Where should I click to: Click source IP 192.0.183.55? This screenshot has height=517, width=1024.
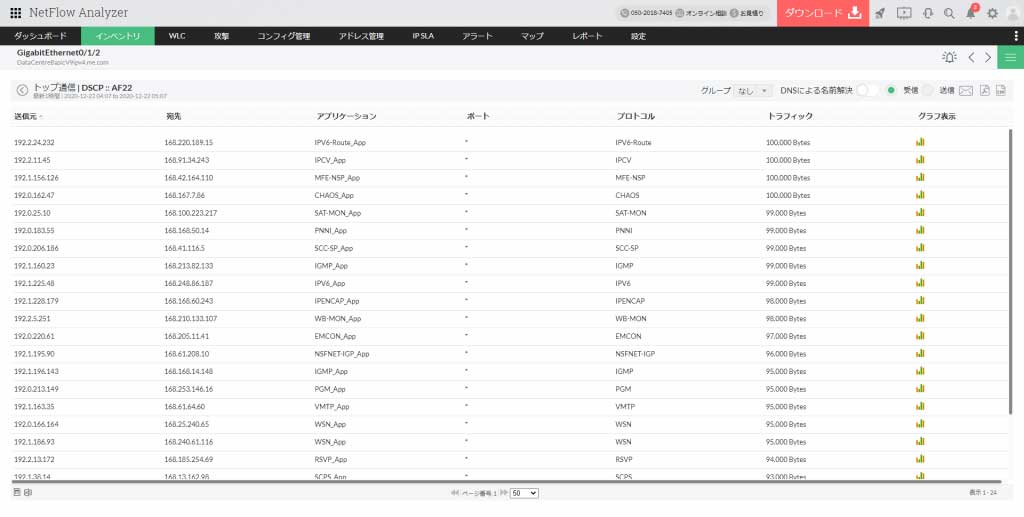click(34, 230)
